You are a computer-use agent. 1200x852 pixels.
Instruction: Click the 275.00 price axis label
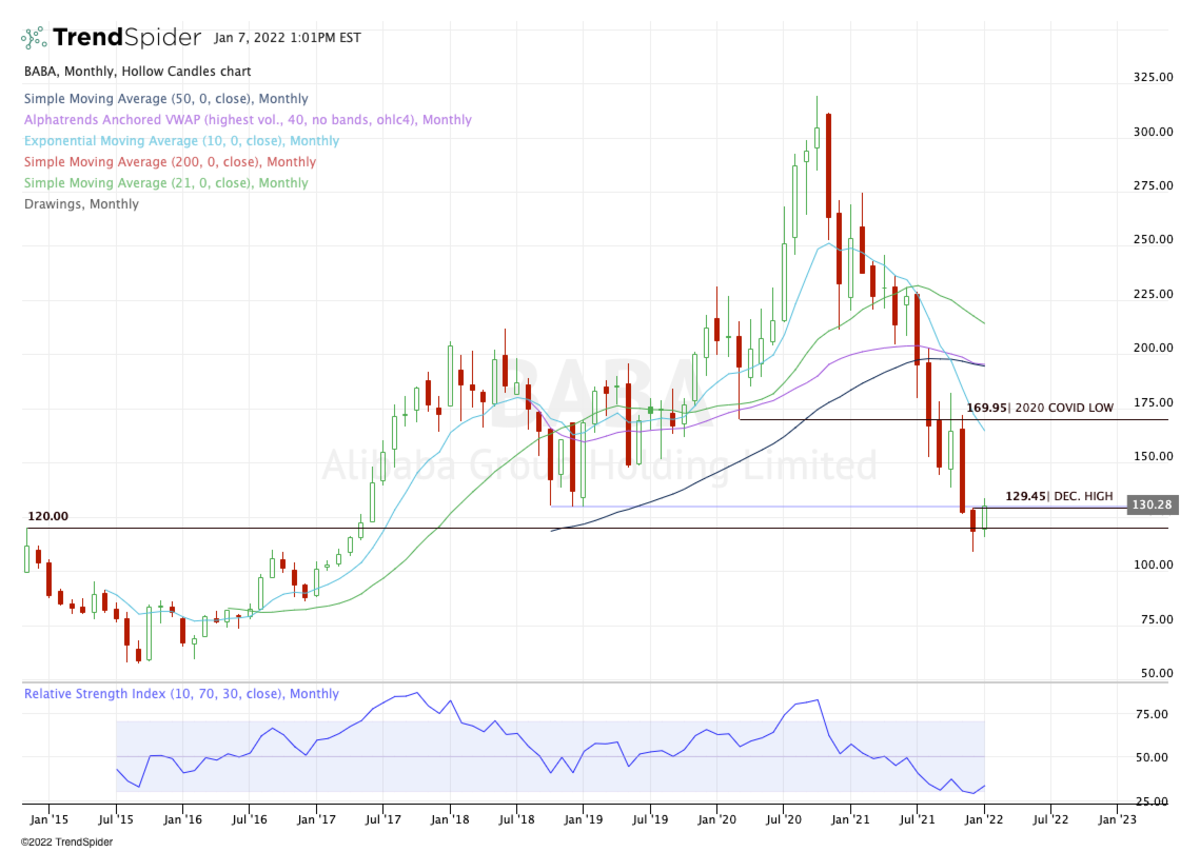pos(1151,185)
